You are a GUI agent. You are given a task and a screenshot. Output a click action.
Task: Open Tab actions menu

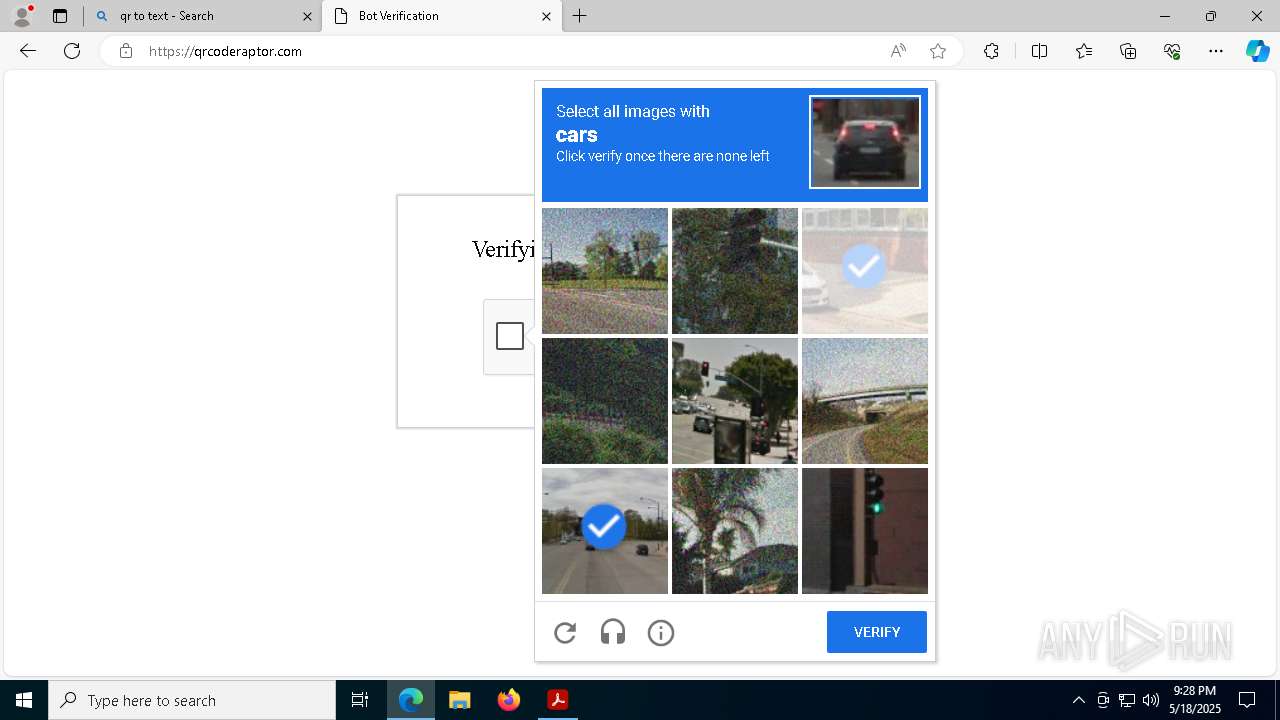click(60, 16)
